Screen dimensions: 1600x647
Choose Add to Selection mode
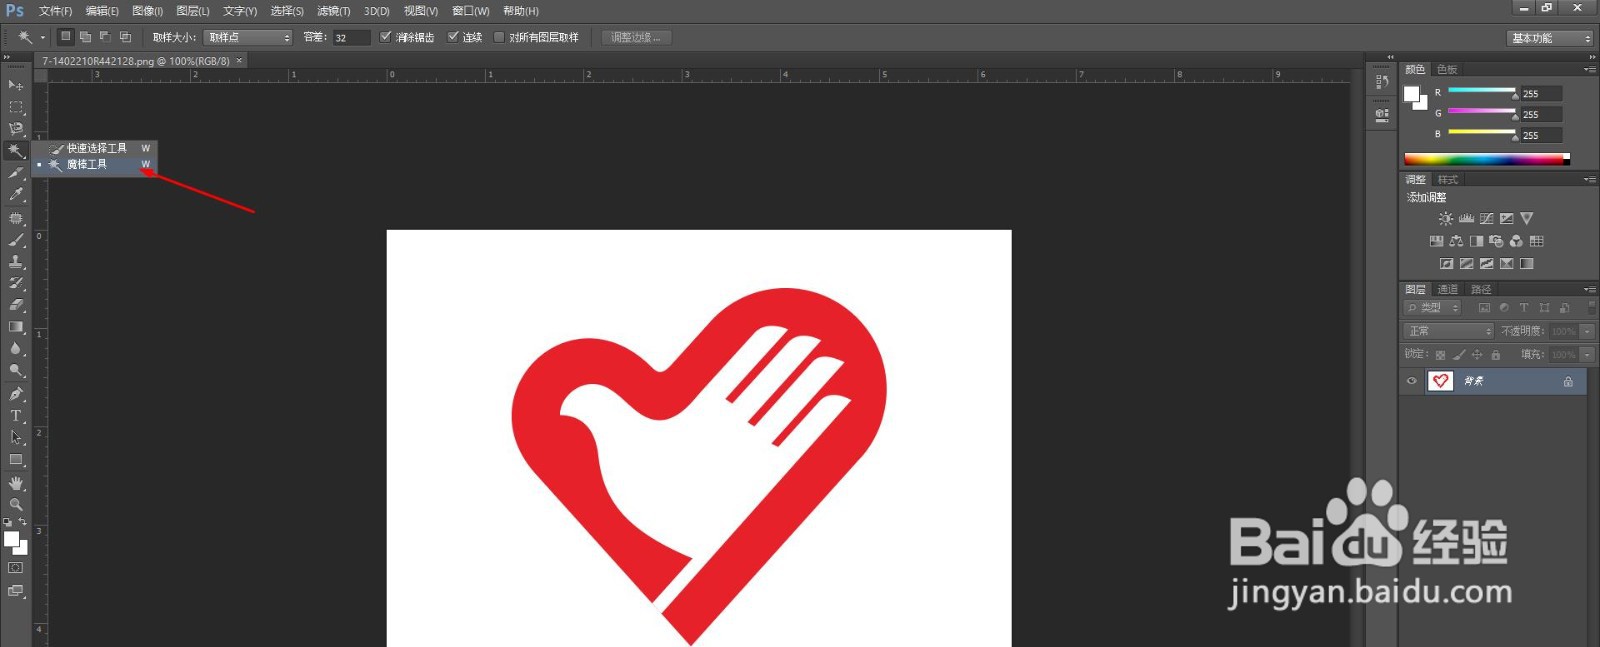point(85,37)
